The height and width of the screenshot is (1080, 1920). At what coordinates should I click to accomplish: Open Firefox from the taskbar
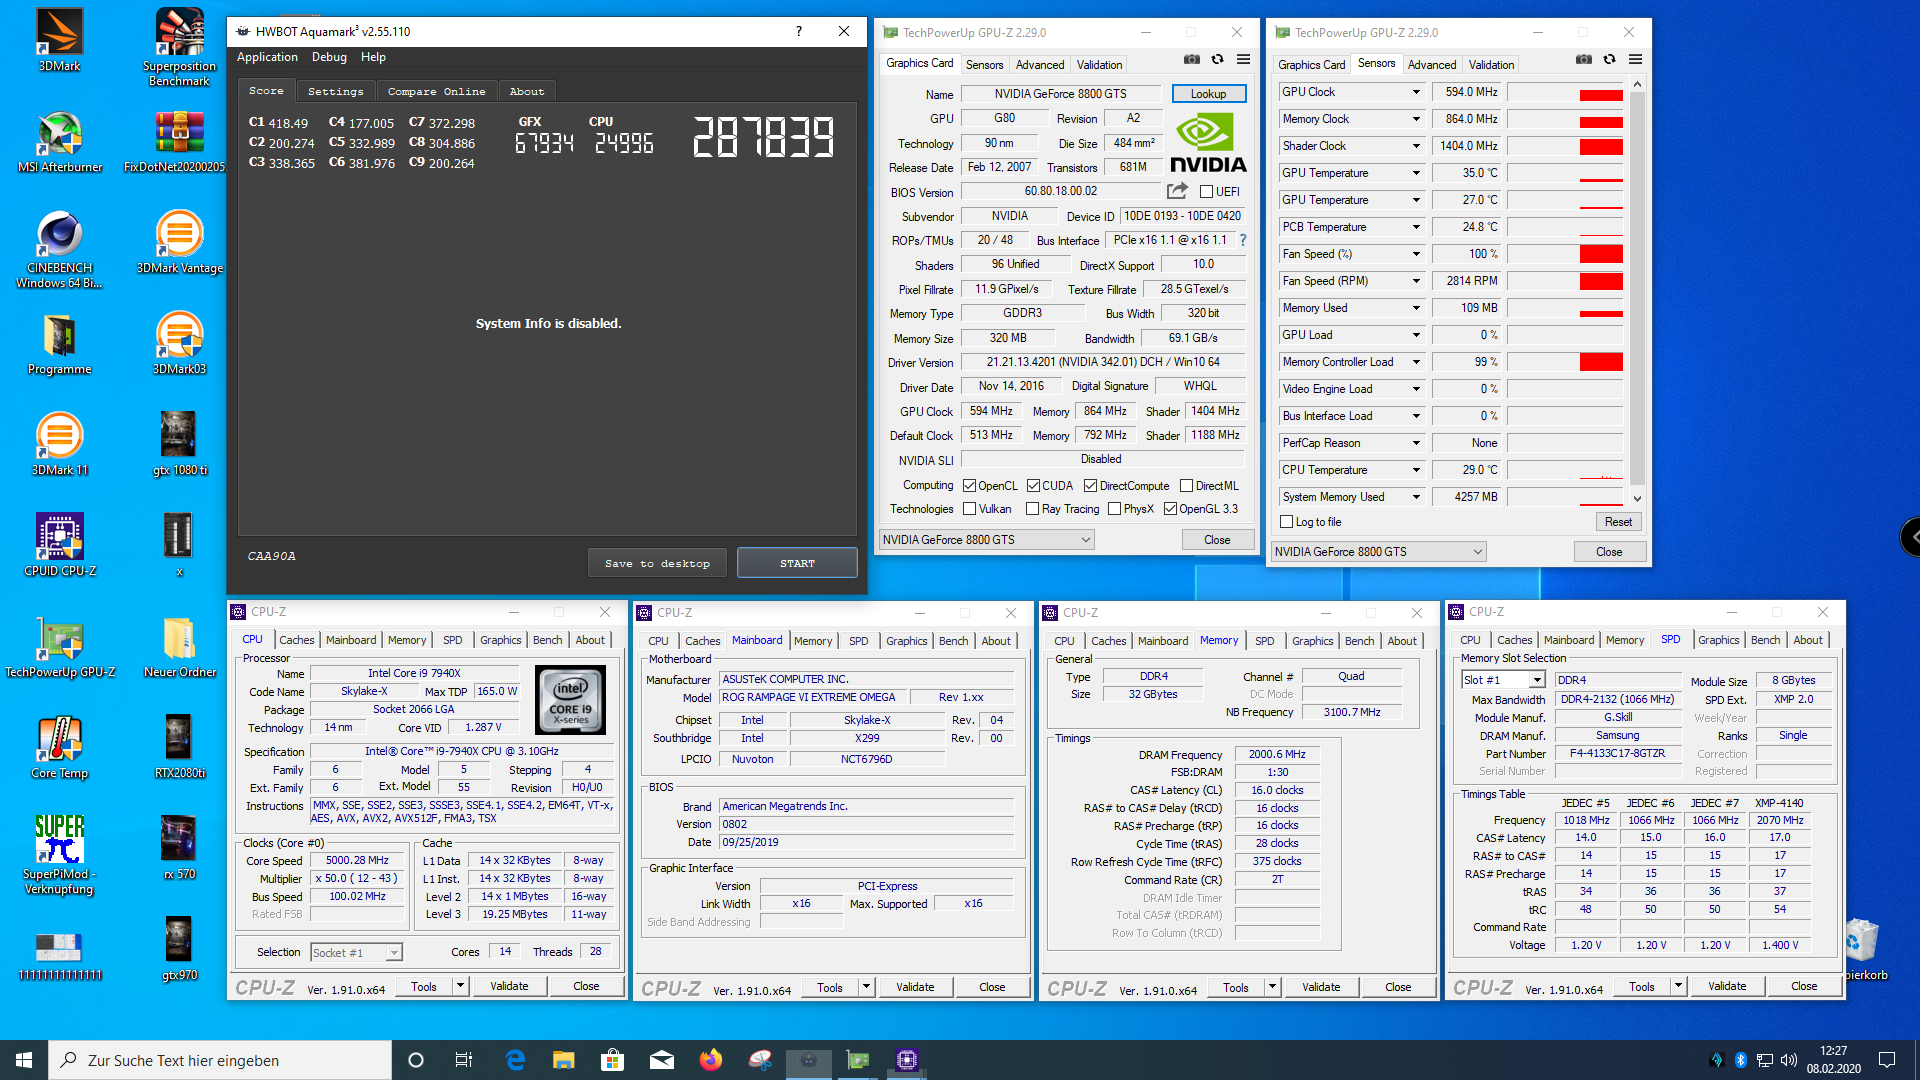click(711, 1060)
